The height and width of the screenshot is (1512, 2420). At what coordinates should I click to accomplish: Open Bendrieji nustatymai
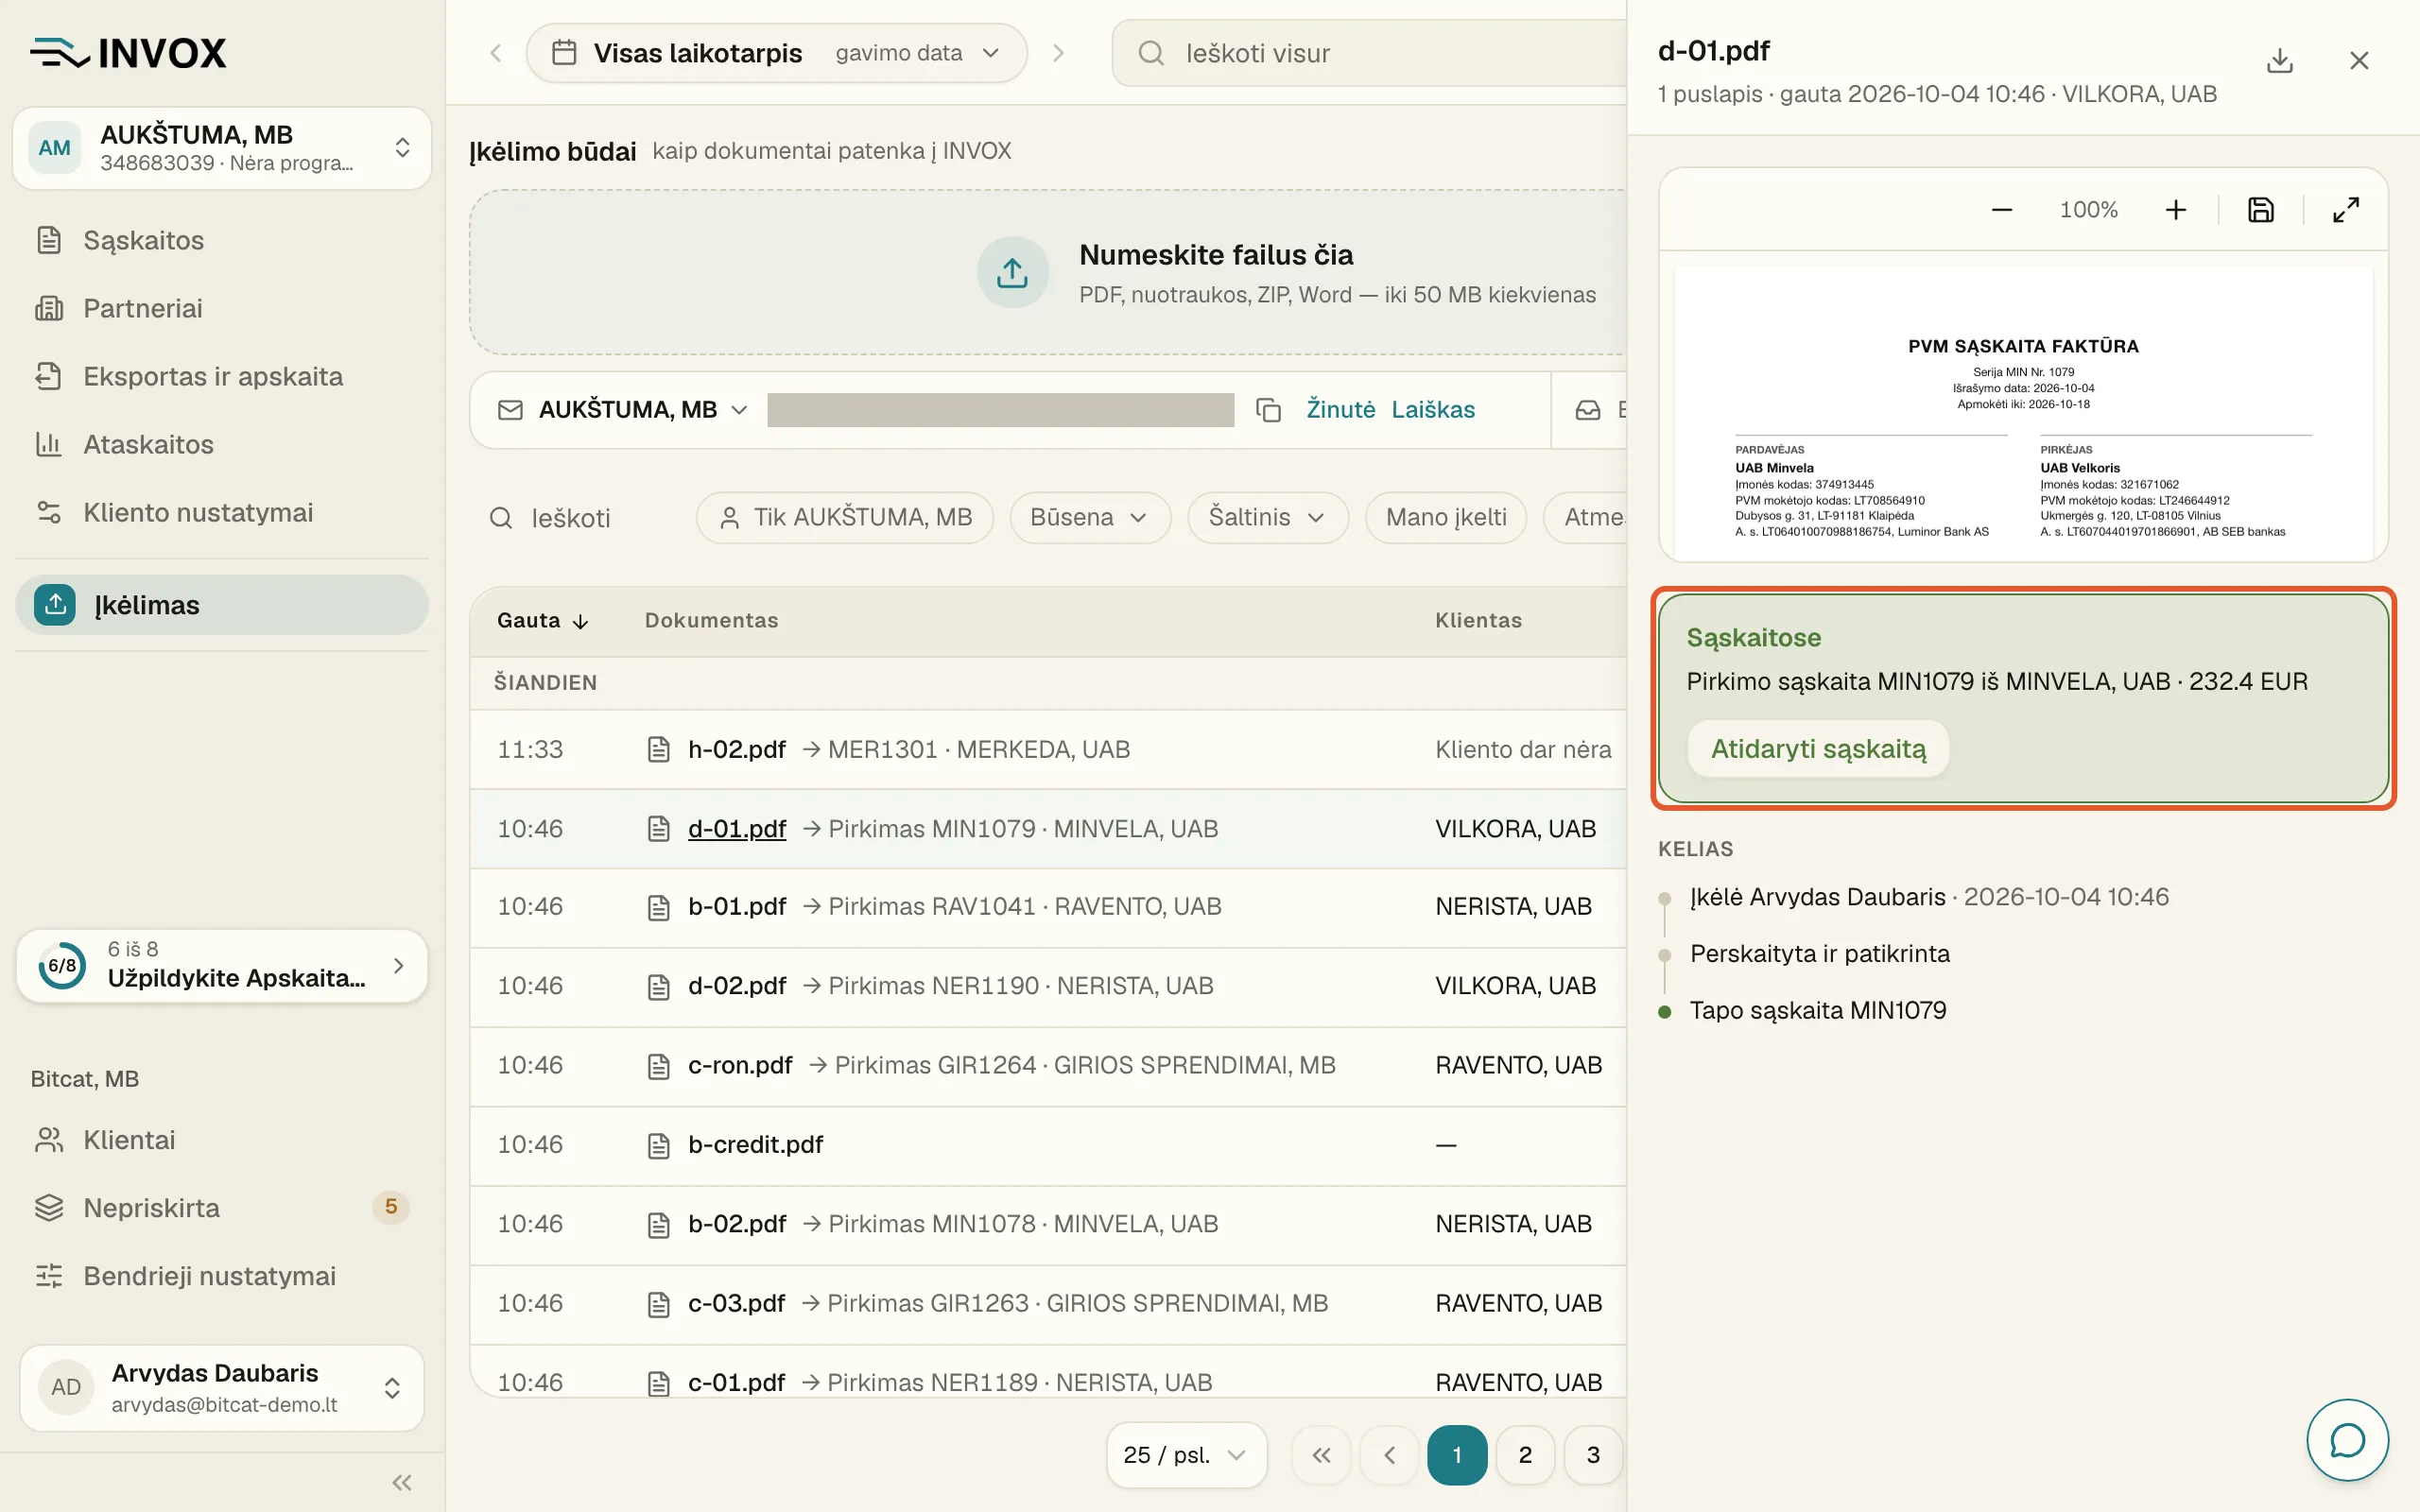coord(222,1276)
